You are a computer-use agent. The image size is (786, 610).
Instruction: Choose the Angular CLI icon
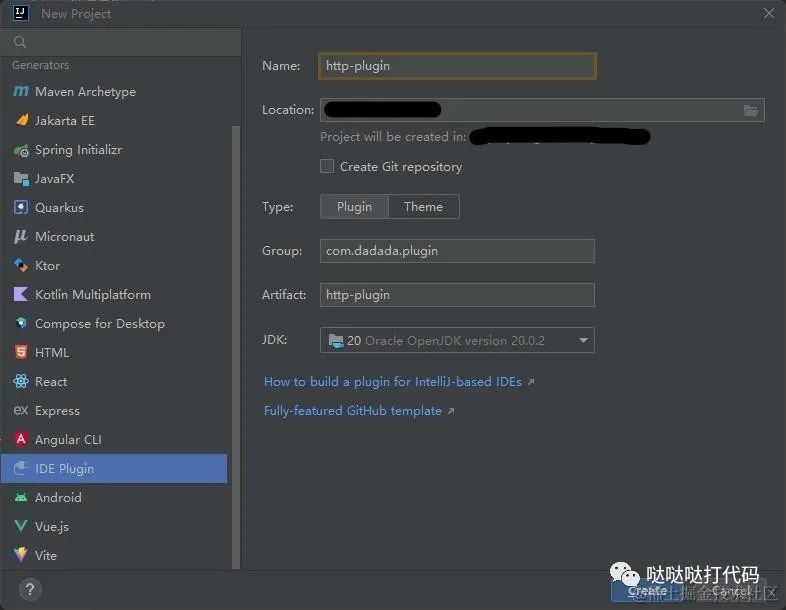(21, 439)
